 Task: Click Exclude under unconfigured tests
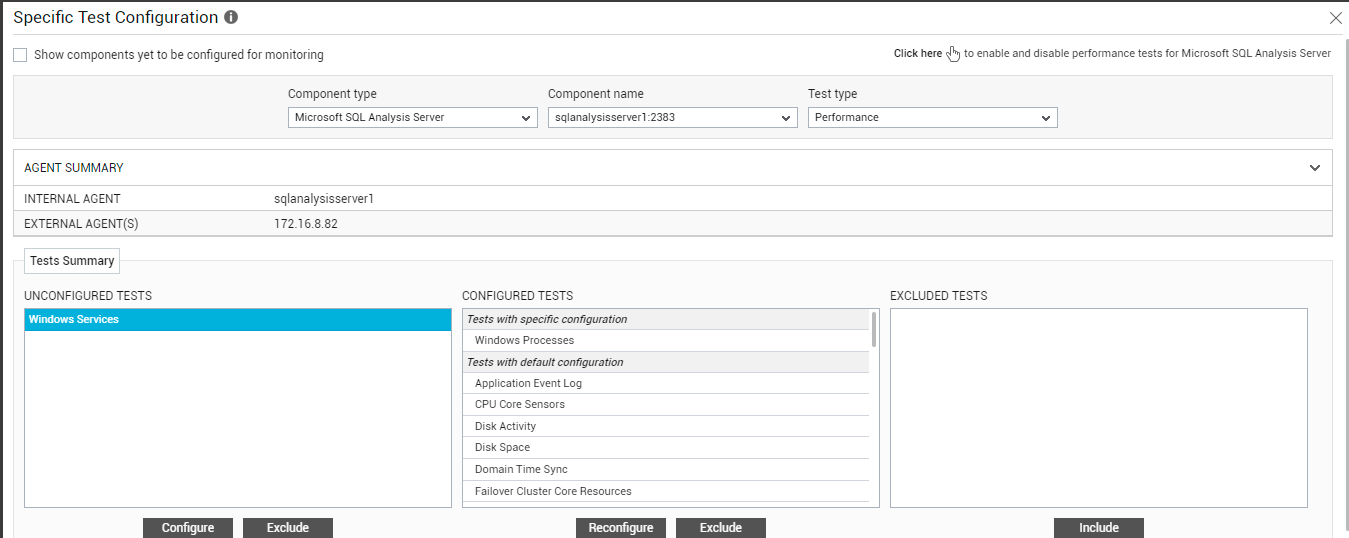click(288, 528)
